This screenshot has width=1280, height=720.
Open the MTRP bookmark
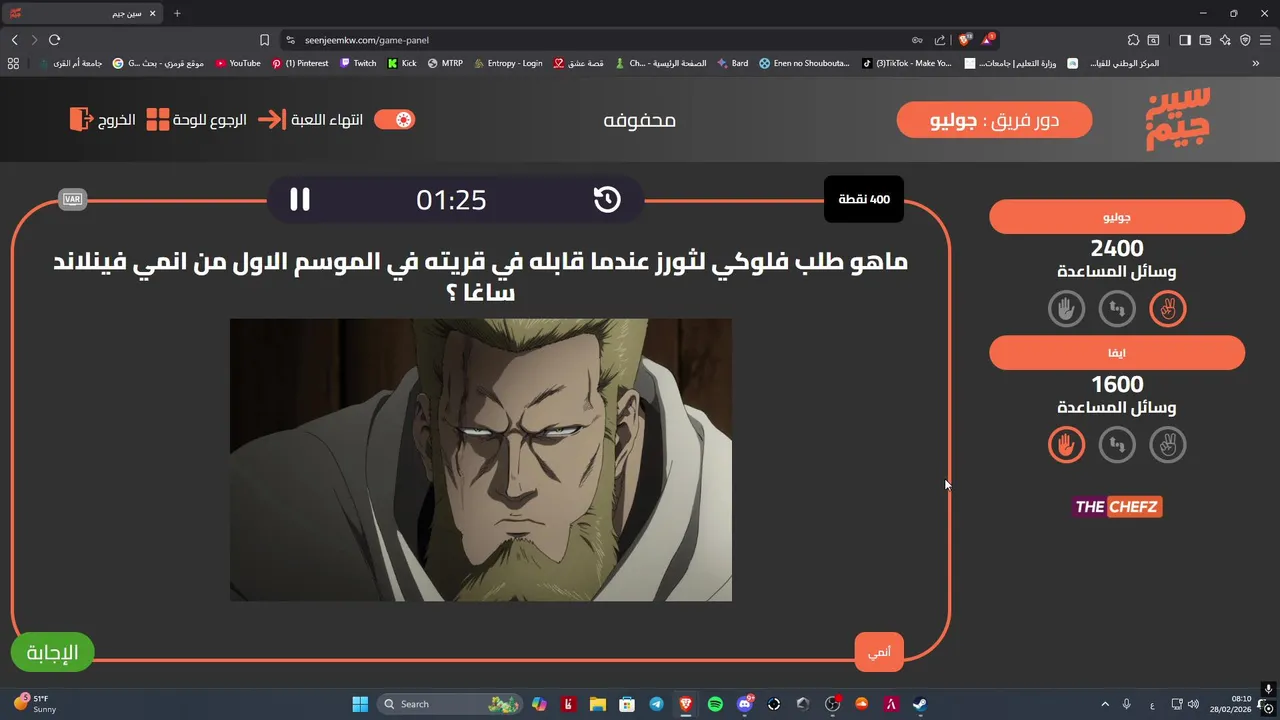445,63
